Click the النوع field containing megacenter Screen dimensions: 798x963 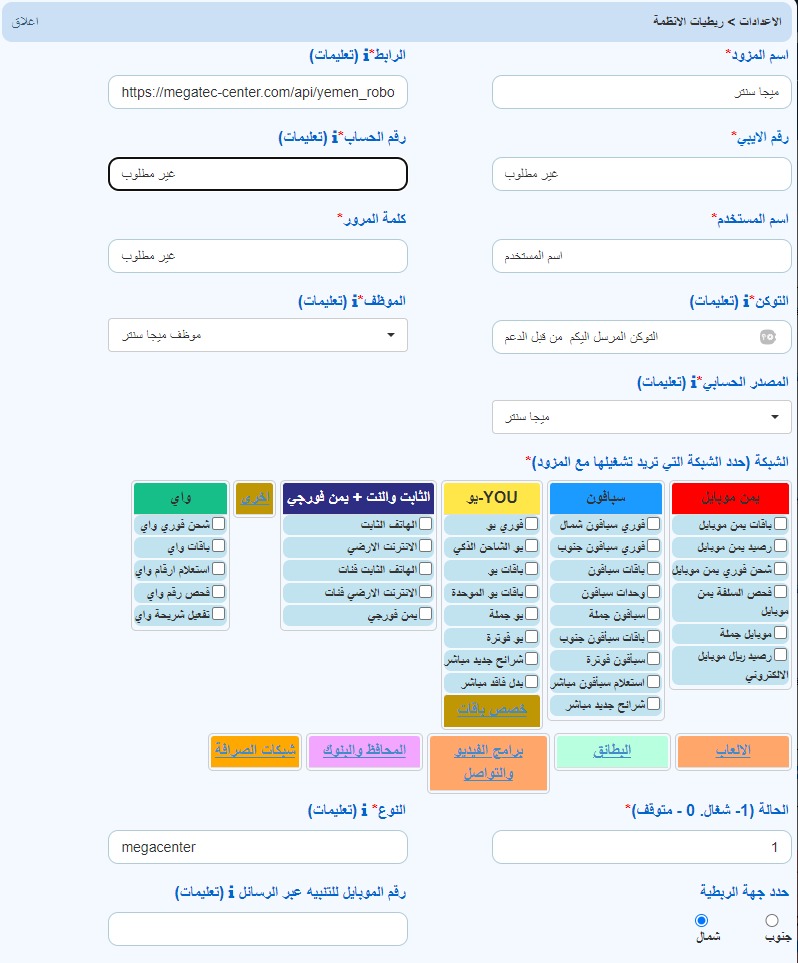pos(258,847)
